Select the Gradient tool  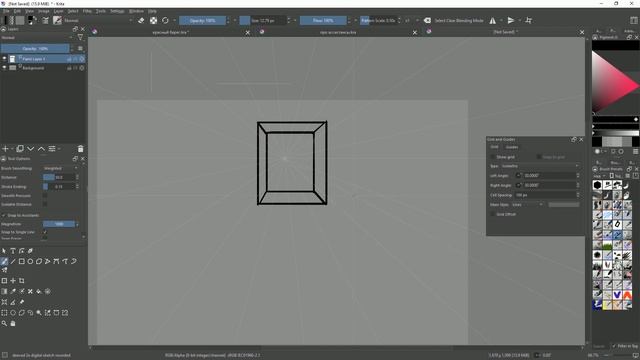pyautogui.click(x=4, y=291)
